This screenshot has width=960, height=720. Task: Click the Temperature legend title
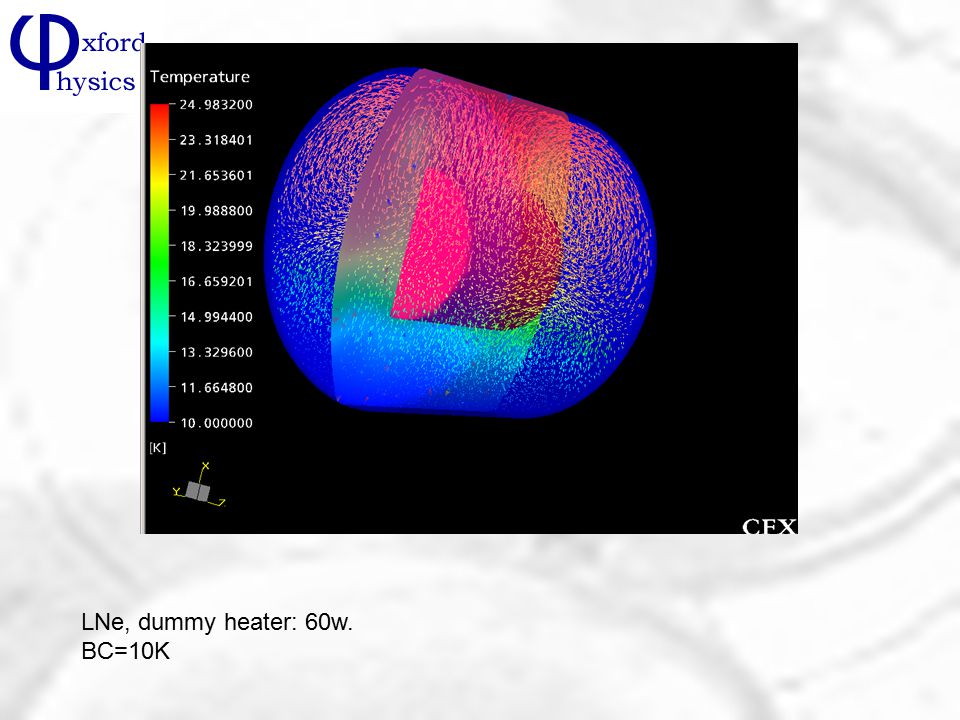[x=200, y=77]
